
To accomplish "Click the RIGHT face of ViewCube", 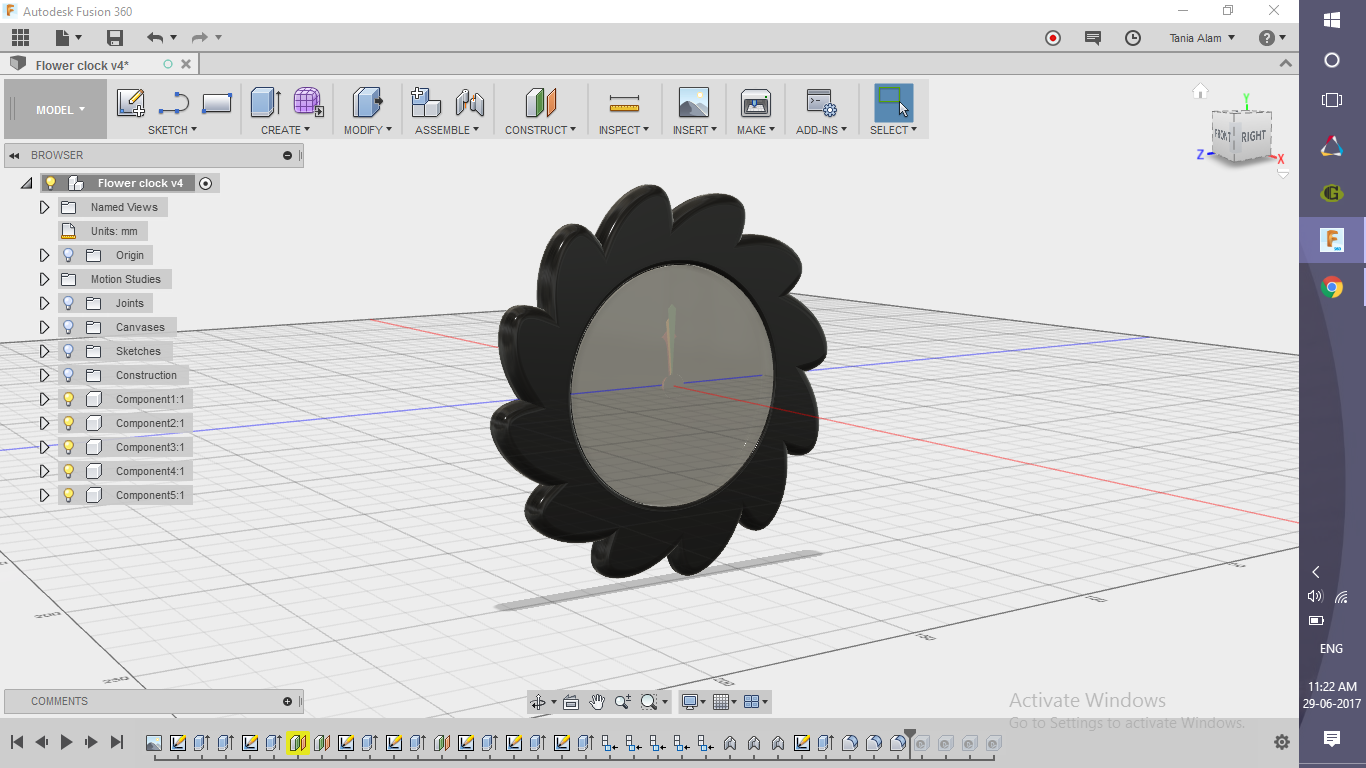I will (1253, 135).
